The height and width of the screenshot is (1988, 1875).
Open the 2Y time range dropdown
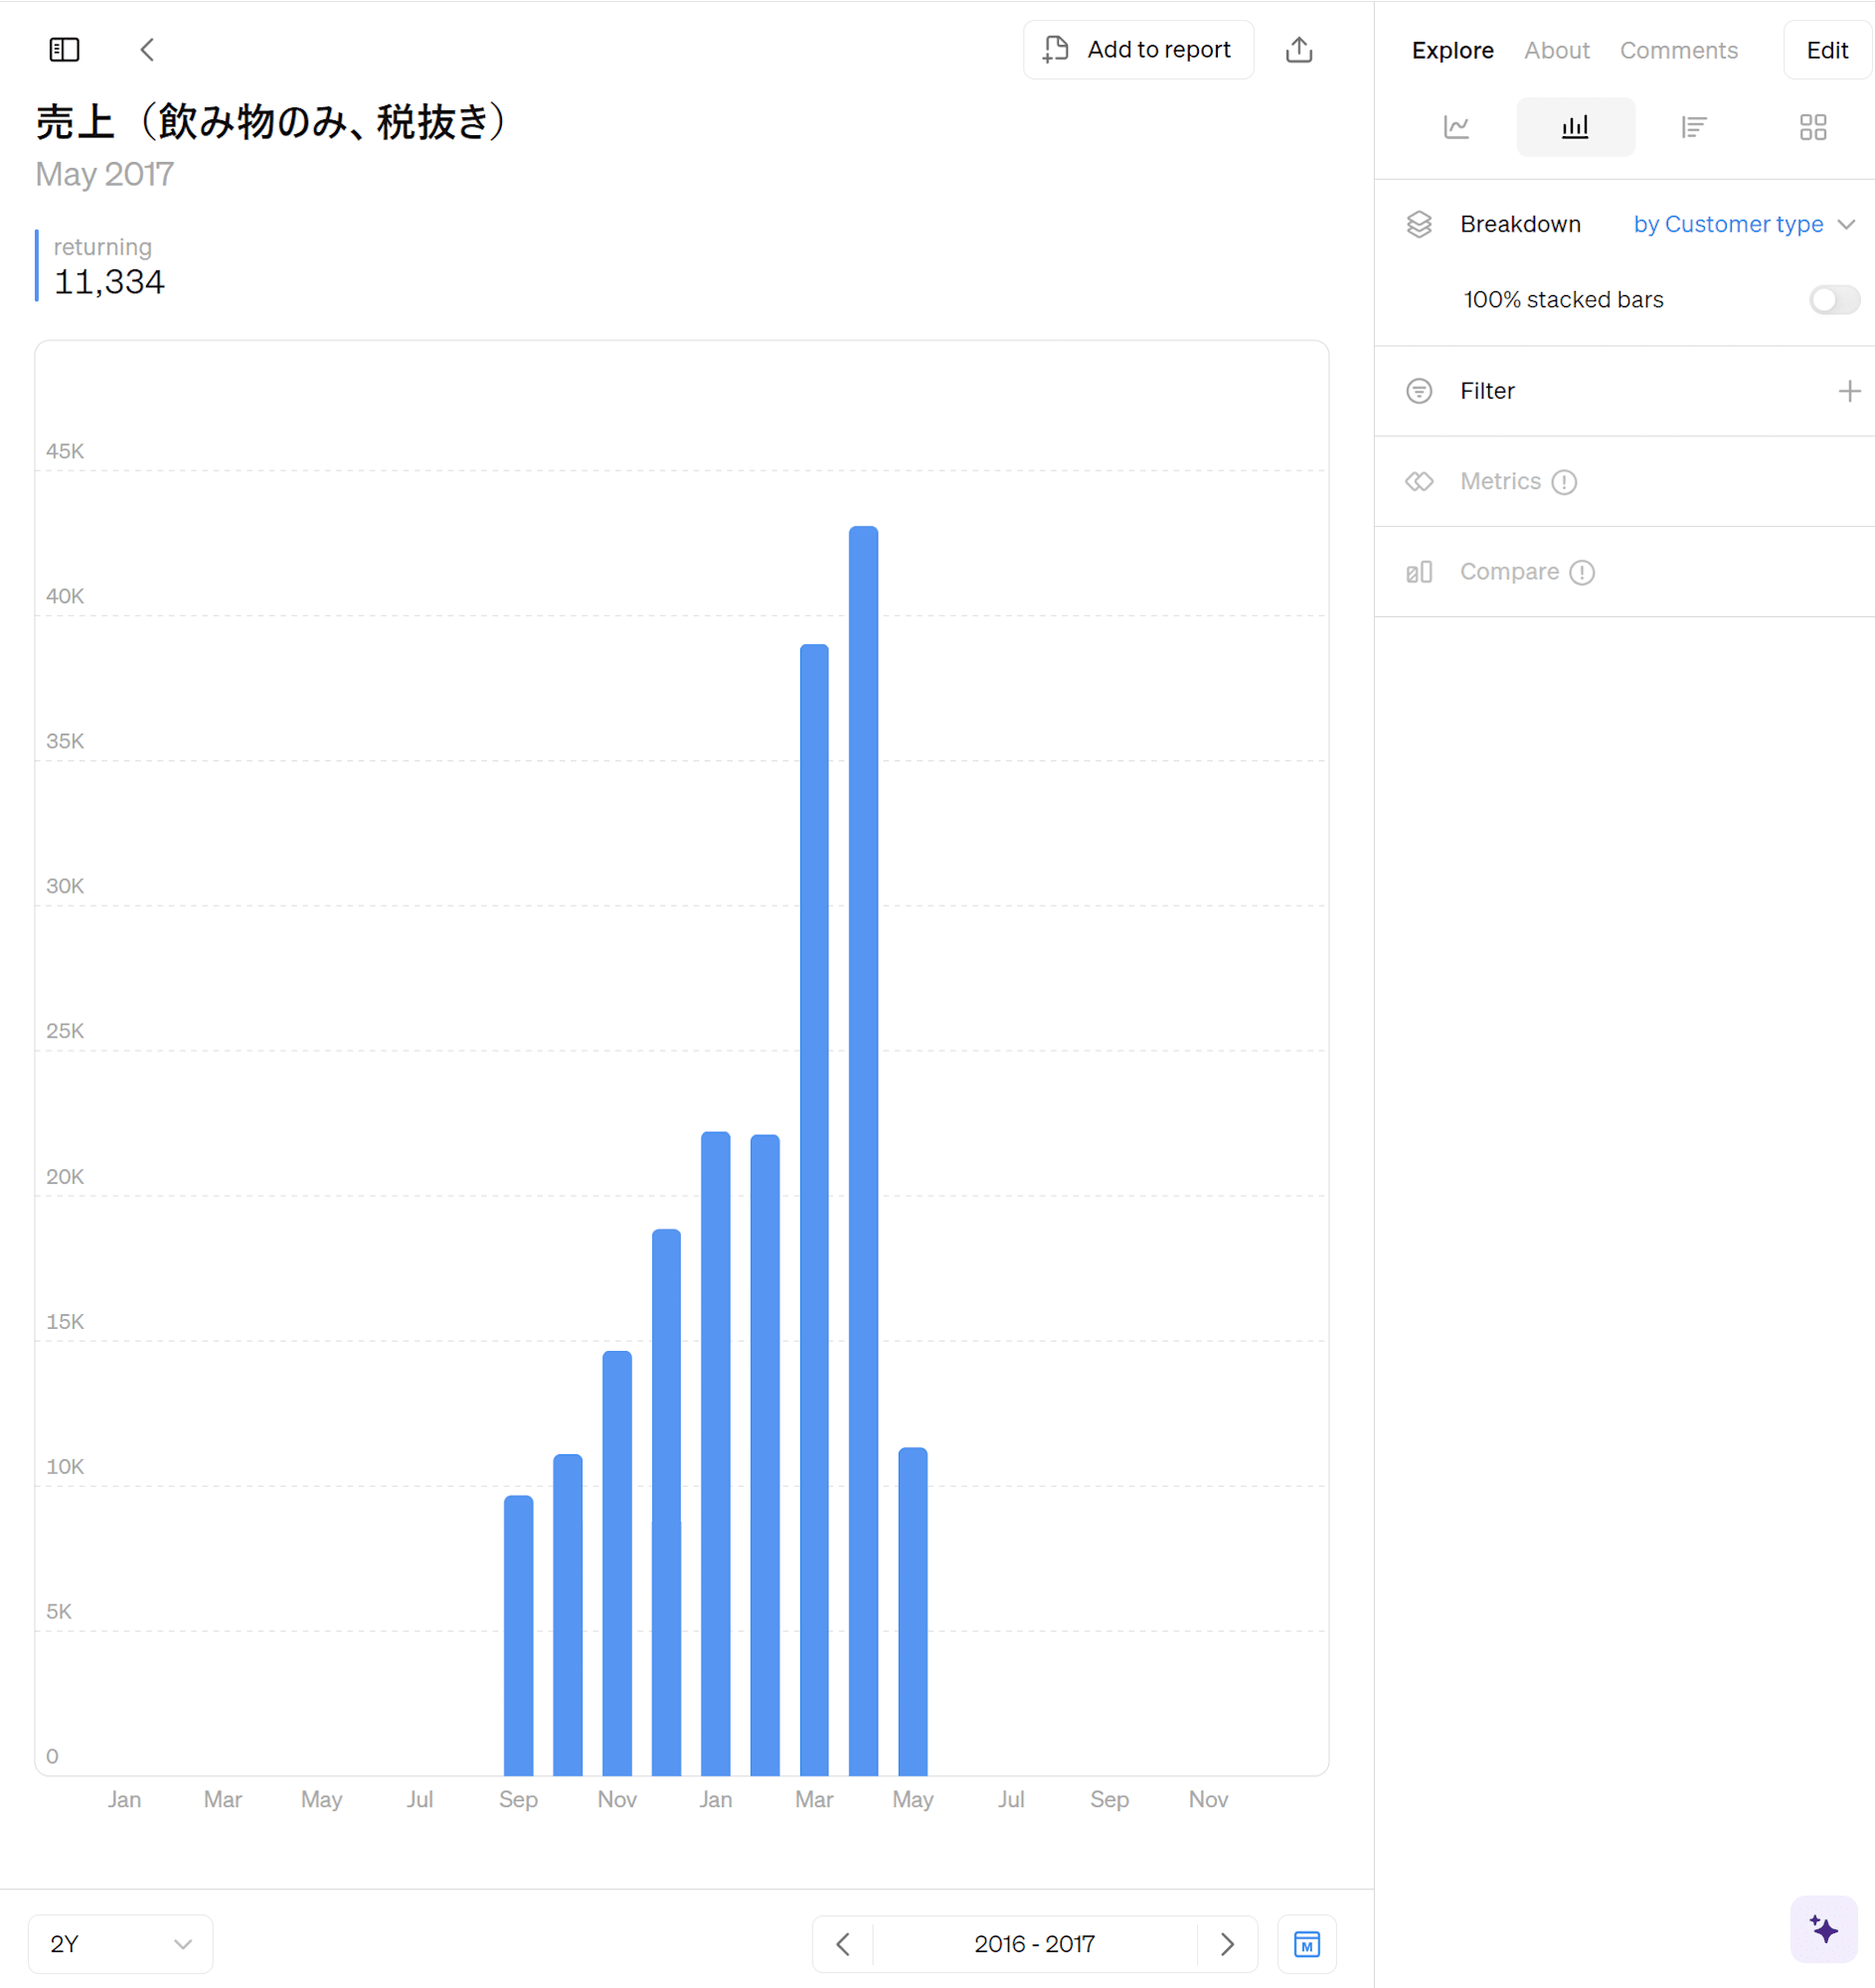coord(120,1943)
